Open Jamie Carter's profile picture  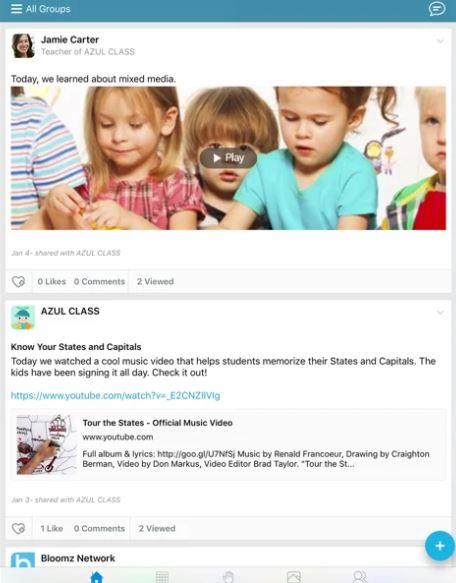(x=23, y=46)
